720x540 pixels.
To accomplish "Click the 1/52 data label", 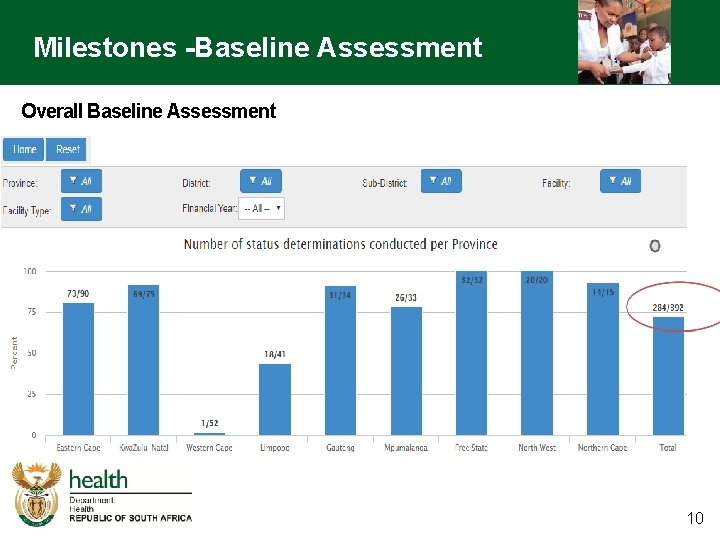I will [x=209, y=423].
